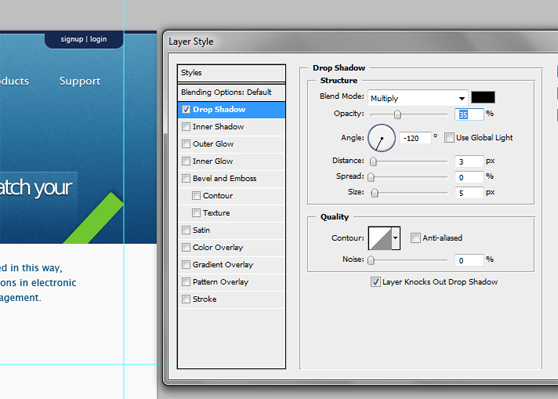Toggle the Drop Shadow checkbox
Viewport: 558px width, 399px height.
tap(186, 109)
